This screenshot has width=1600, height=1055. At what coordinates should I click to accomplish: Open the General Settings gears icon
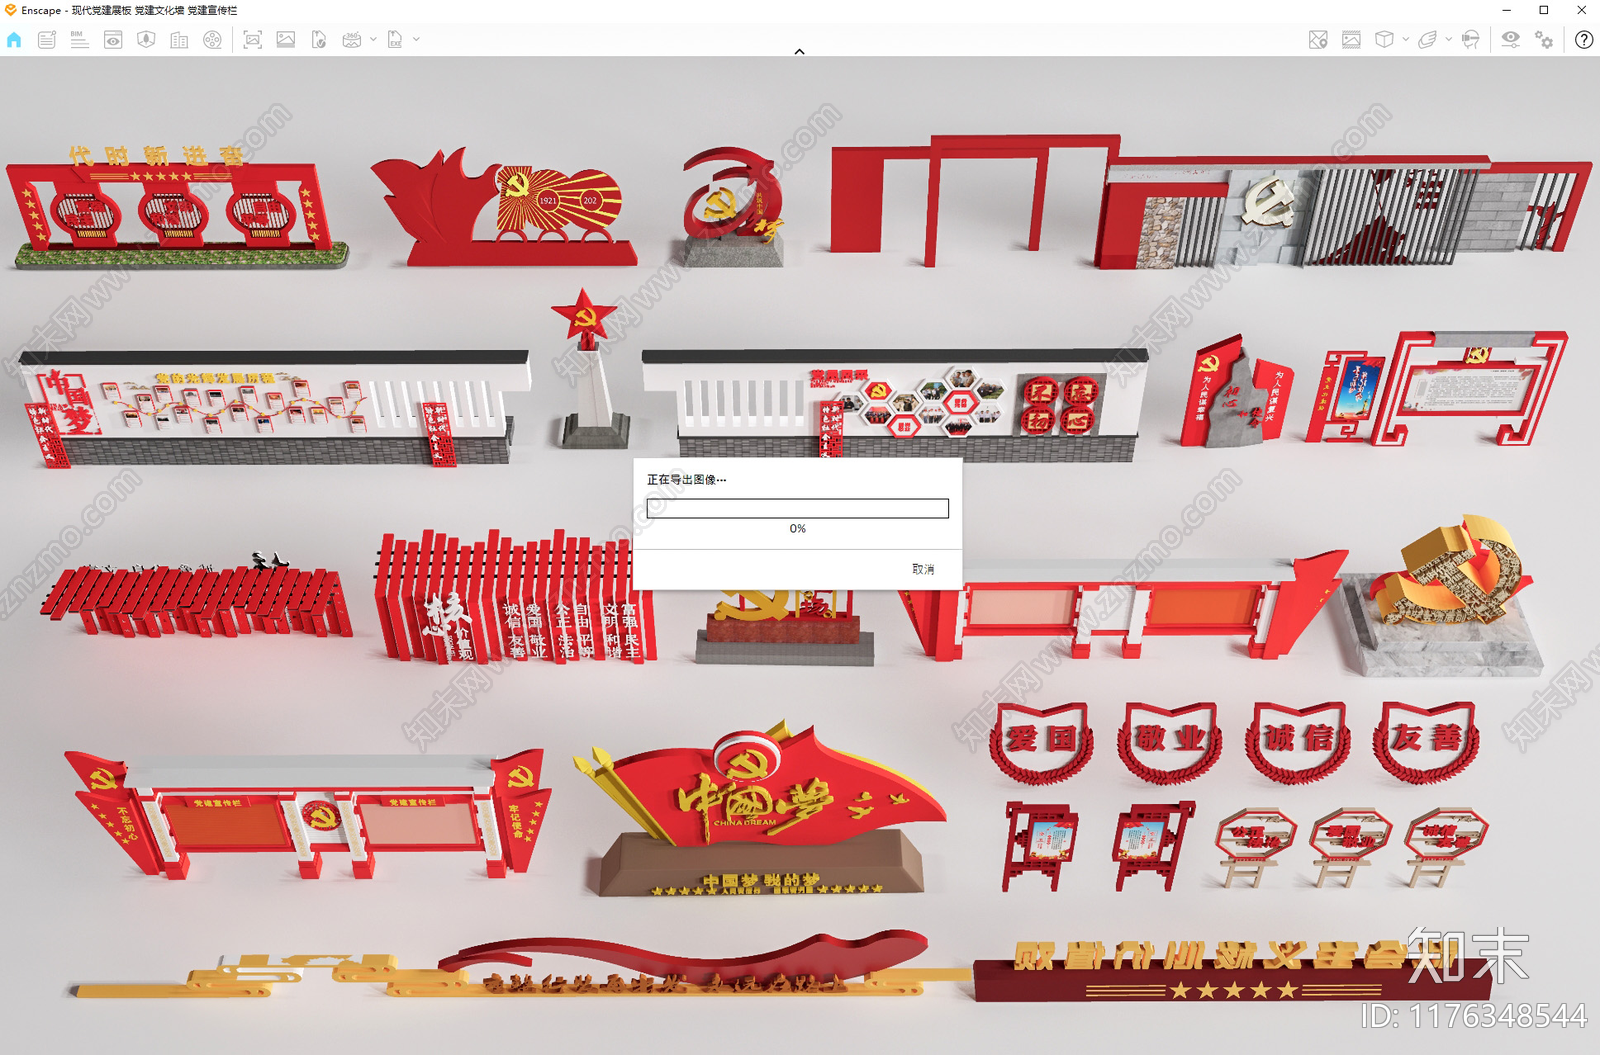pyautogui.click(x=1544, y=40)
